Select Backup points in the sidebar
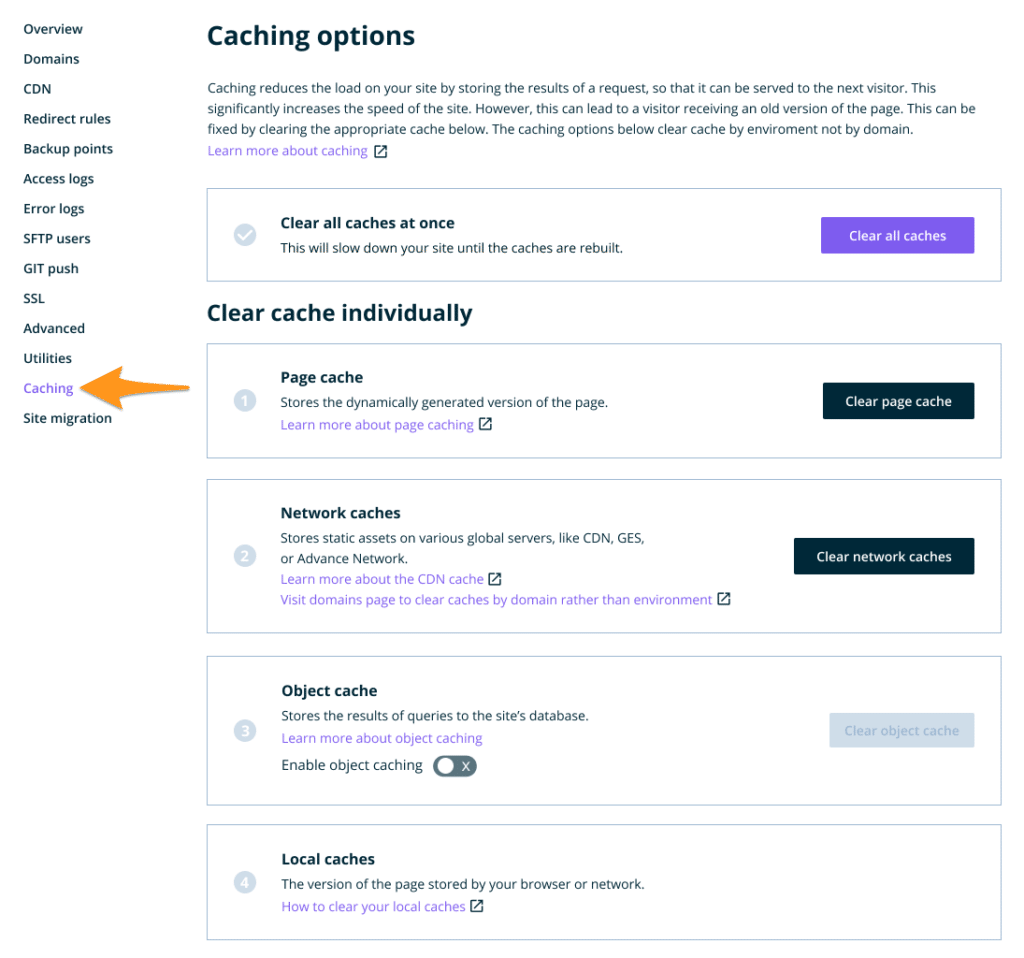Viewport: 1024px width, 958px height. tap(68, 149)
